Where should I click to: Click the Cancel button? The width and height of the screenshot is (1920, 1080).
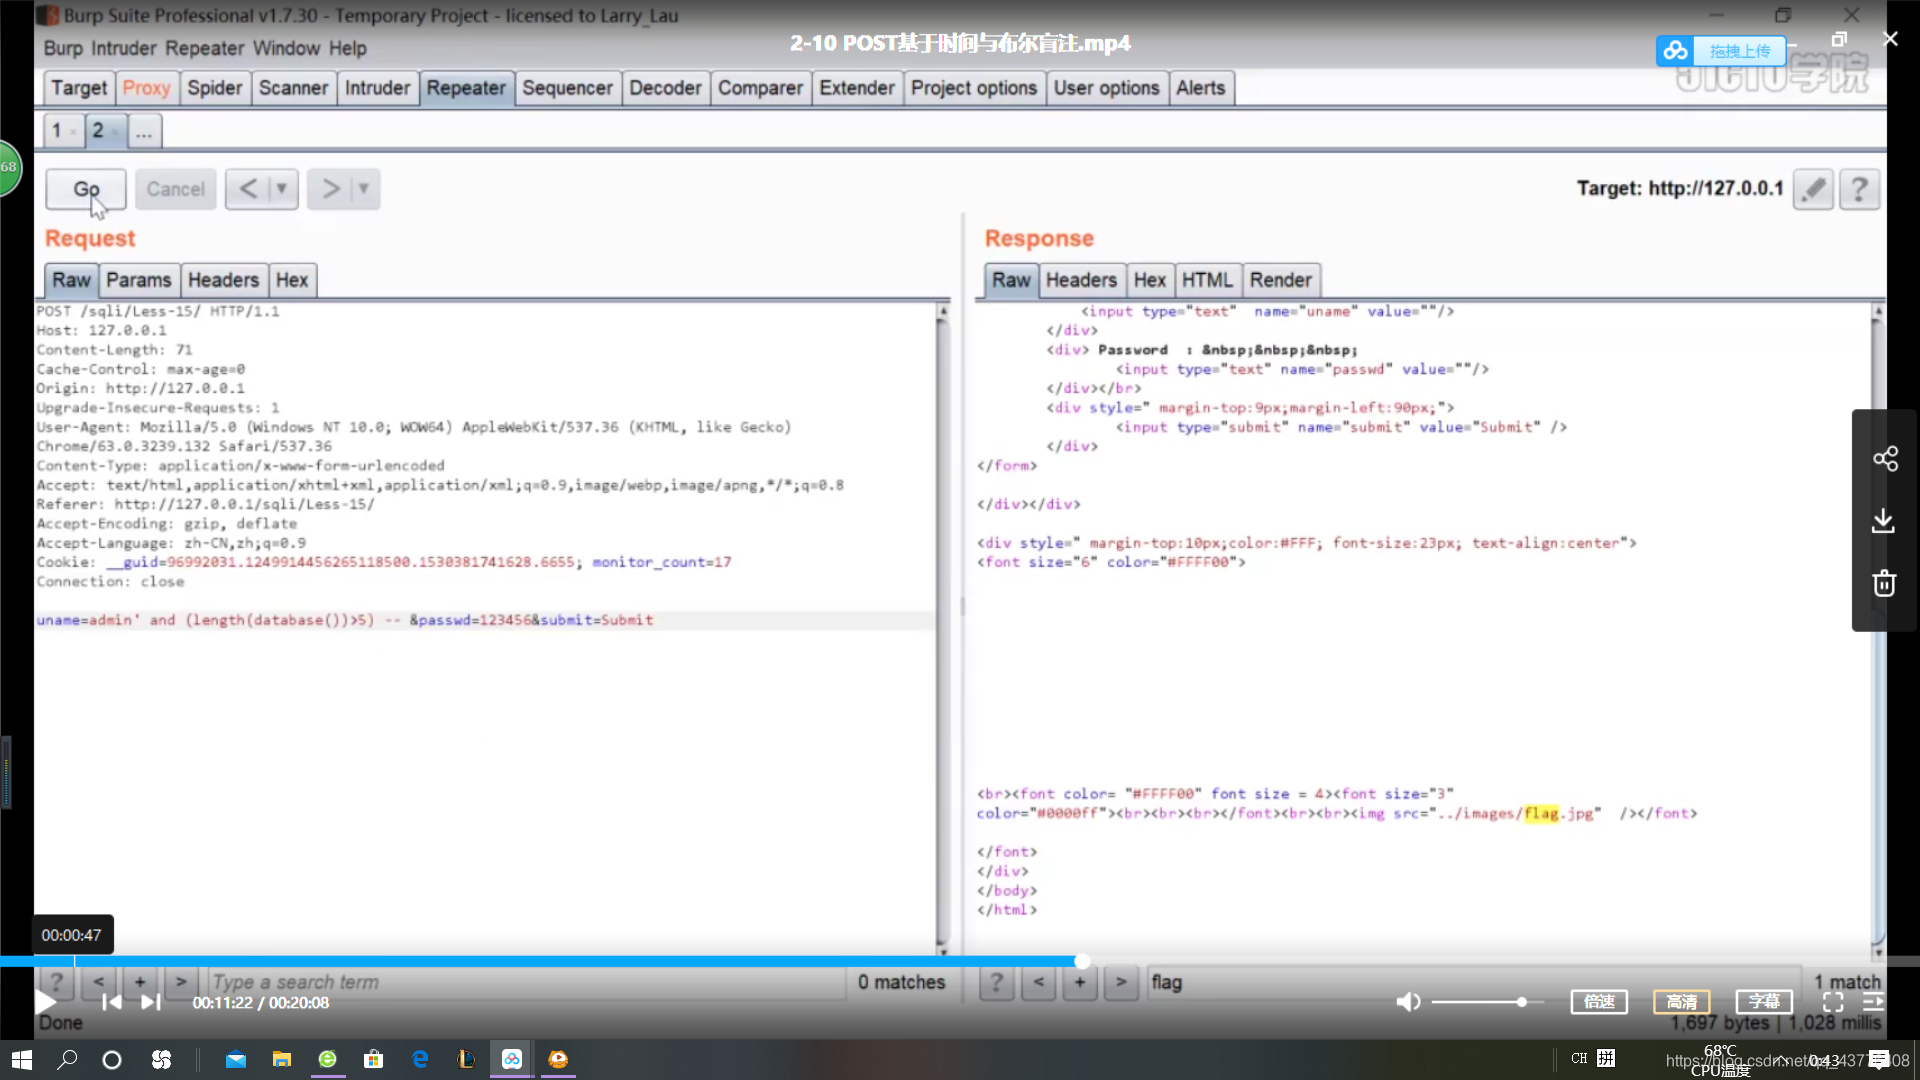[x=175, y=189]
